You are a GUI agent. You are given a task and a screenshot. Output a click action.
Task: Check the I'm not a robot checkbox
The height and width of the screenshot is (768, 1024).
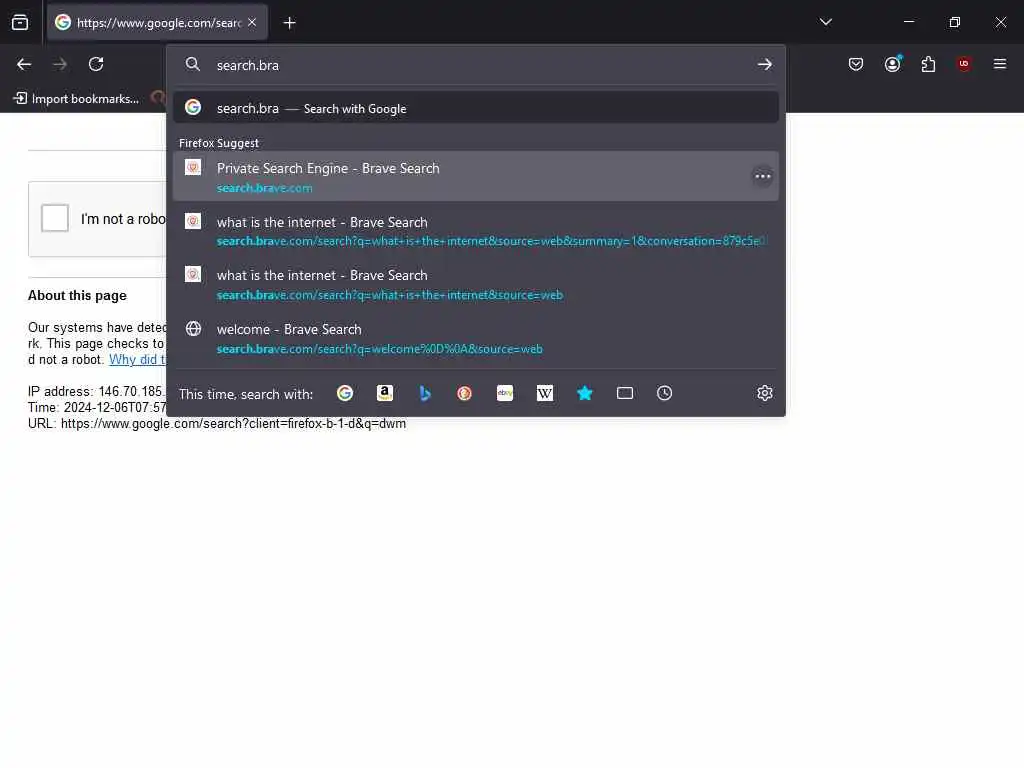55,218
